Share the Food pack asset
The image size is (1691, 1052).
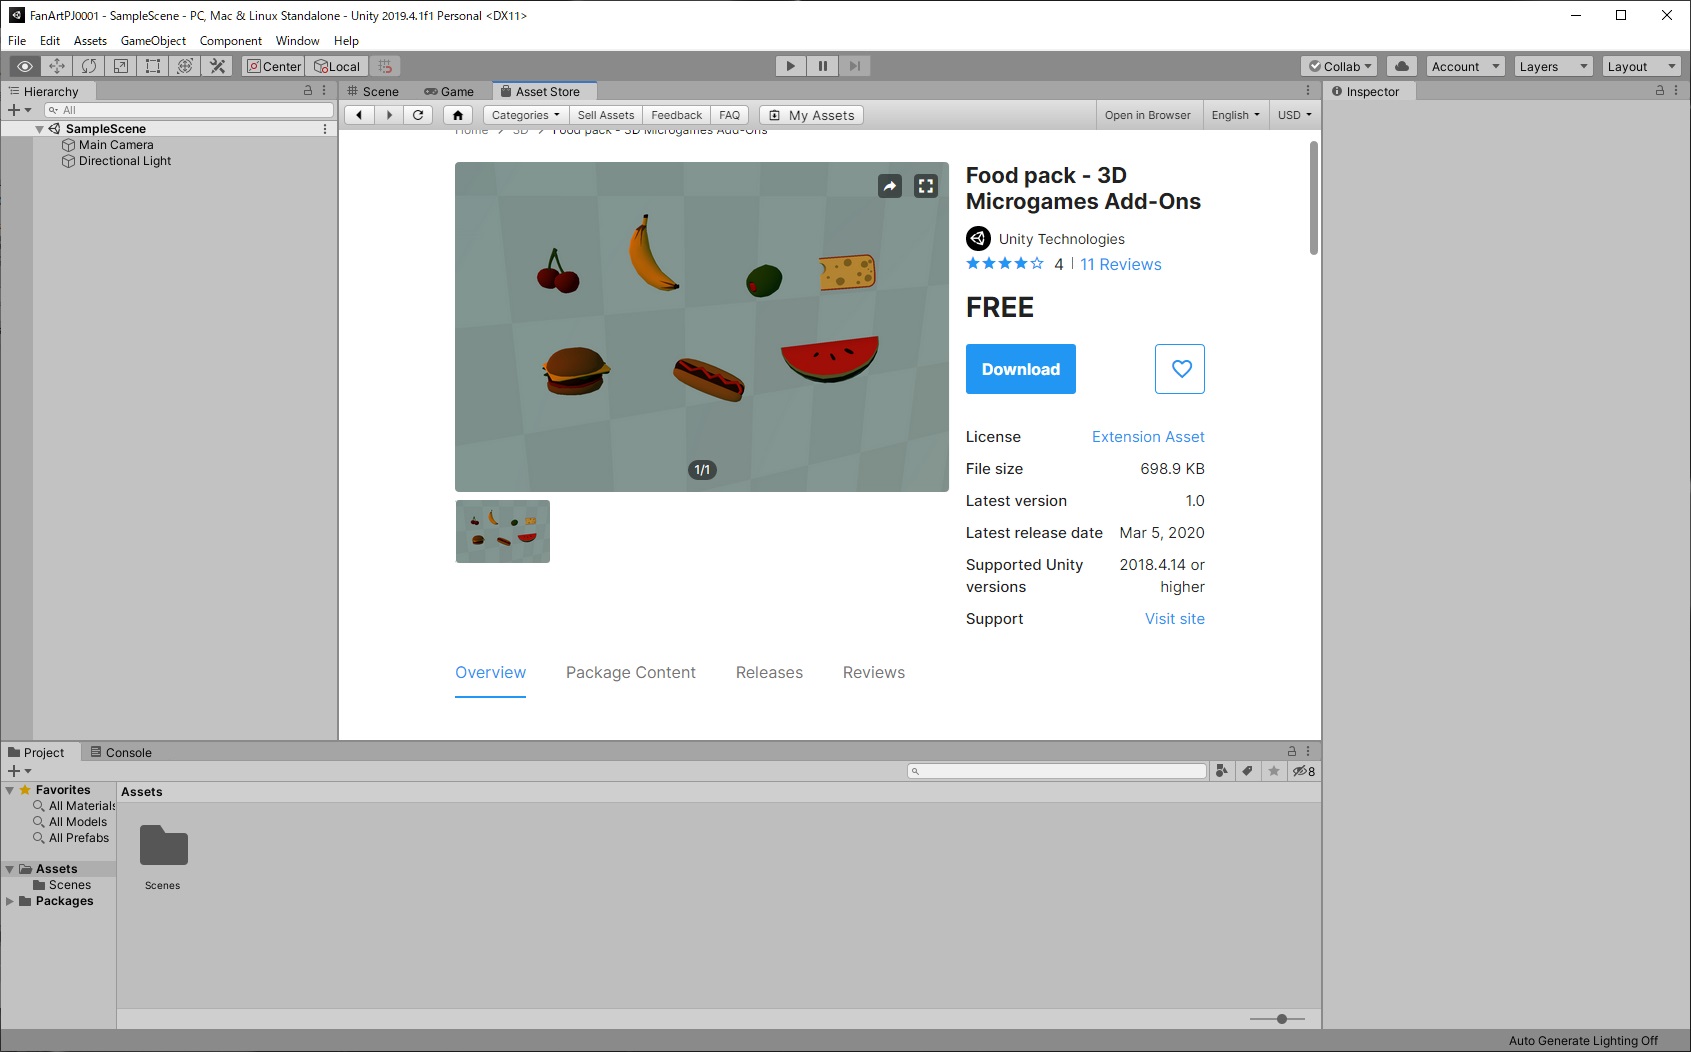[890, 186]
